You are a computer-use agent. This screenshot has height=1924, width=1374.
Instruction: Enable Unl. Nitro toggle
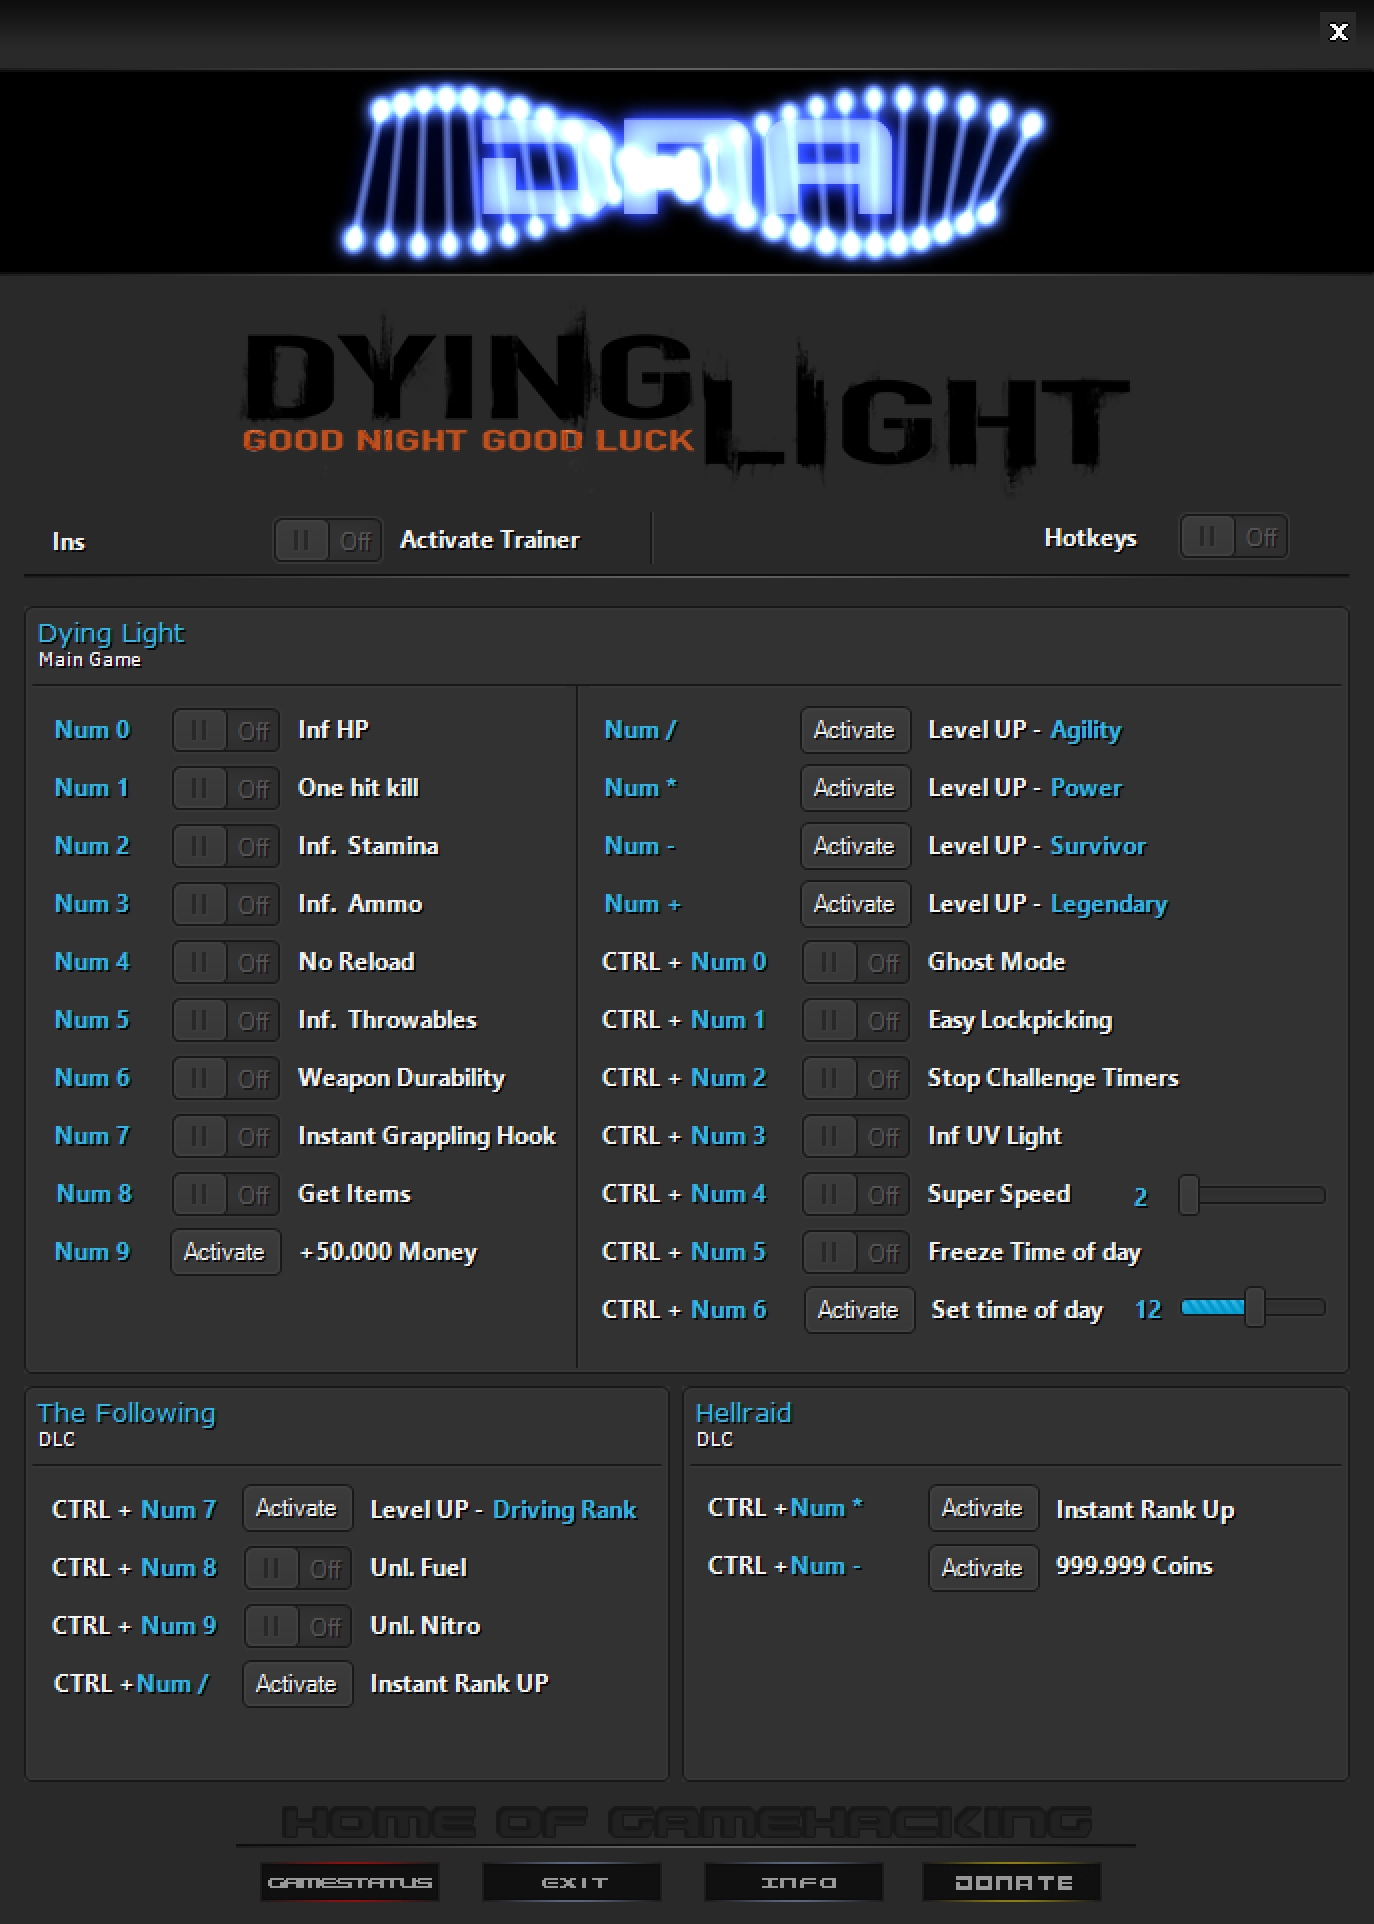click(298, 1627)
